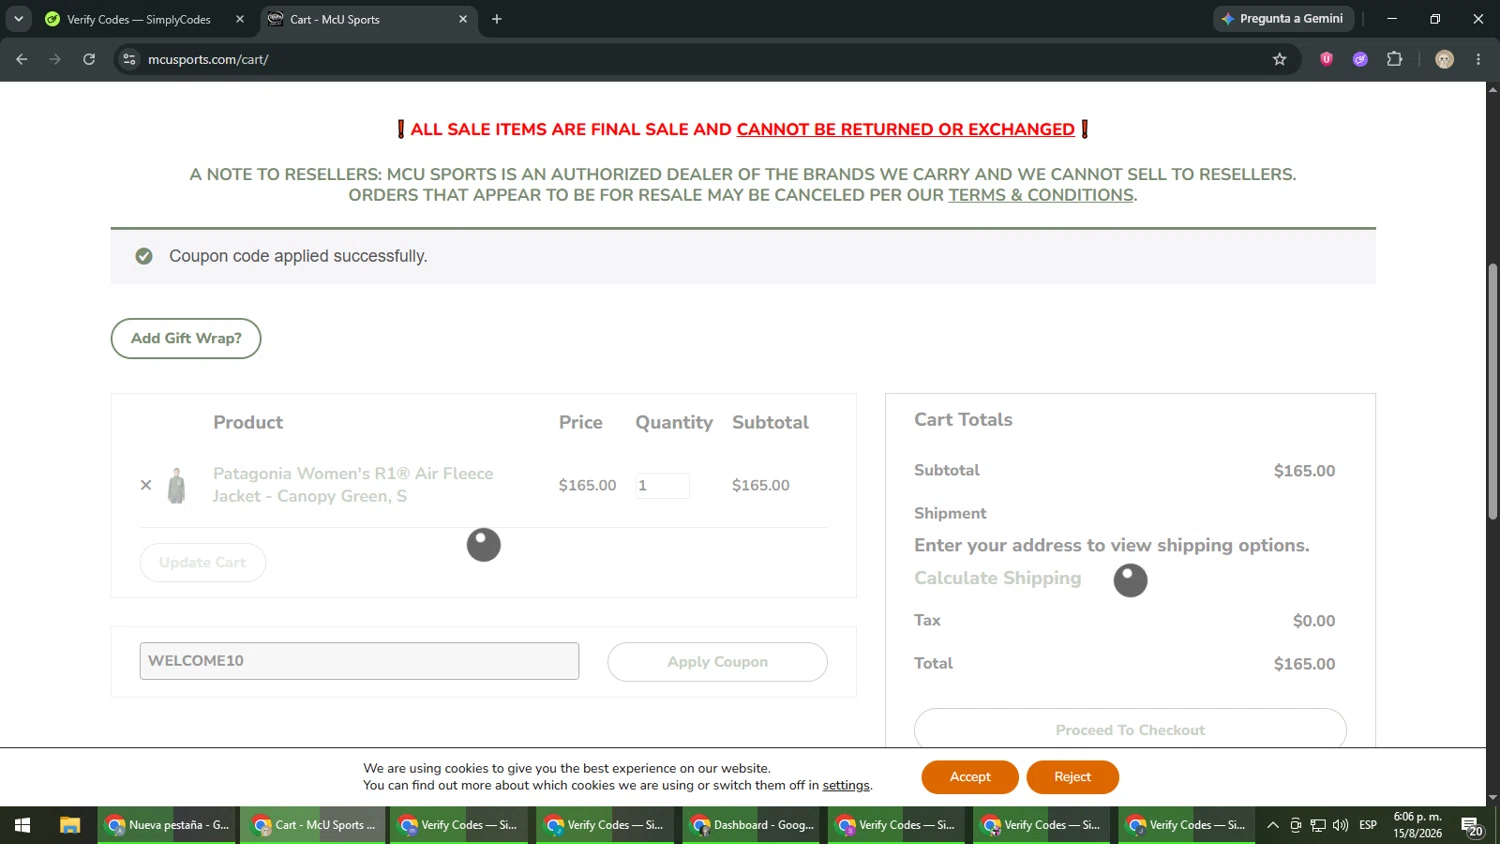1500x844 pixels.
Task: Open the tab search dropdown chevron
Action: 18,19
